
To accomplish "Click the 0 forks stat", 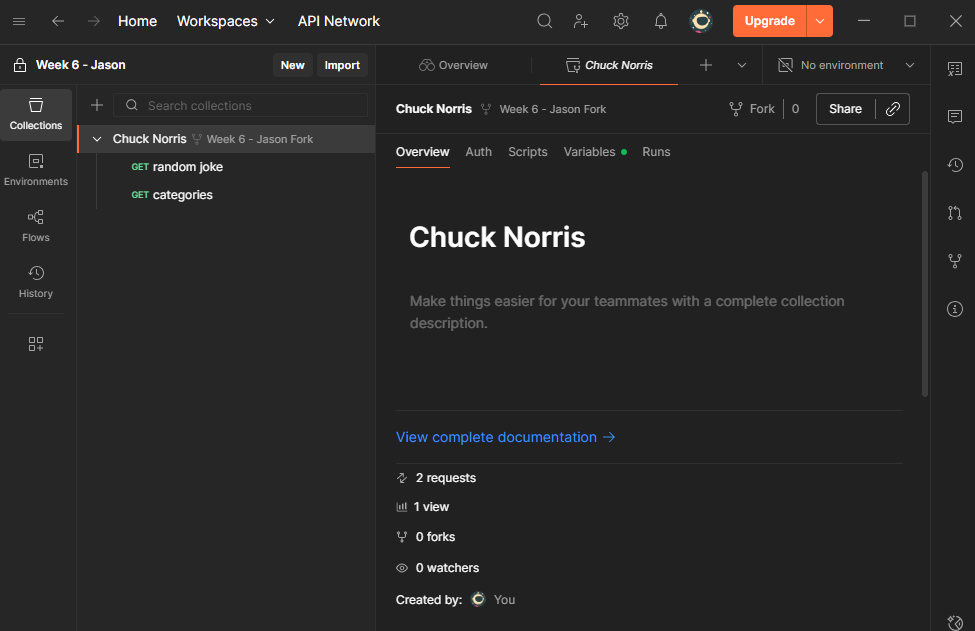I will tap(426, 537).
